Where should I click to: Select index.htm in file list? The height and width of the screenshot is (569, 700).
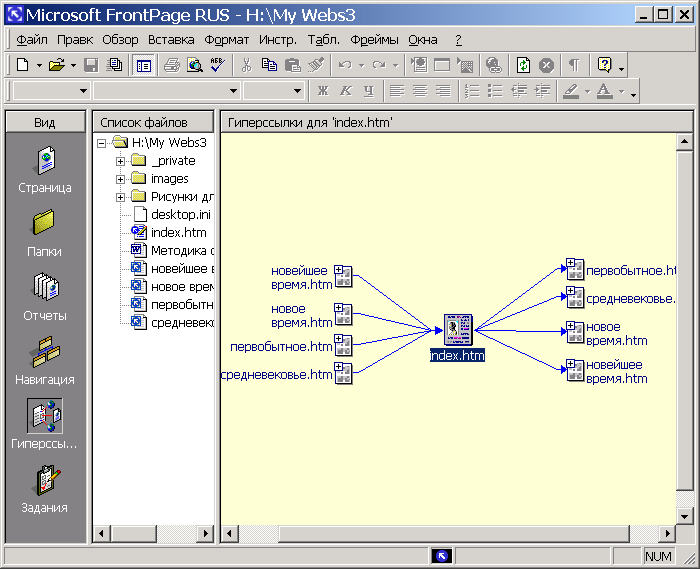(179, 233)
